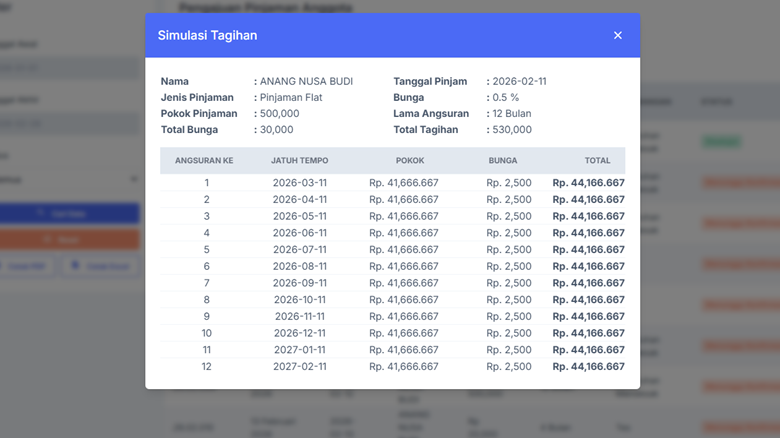
Task: Click the first blurred date input on left
Action: point(68,68)
